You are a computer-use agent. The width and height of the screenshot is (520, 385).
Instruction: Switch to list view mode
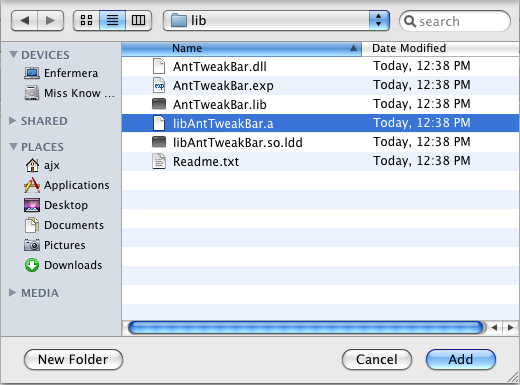click(112, 21)
